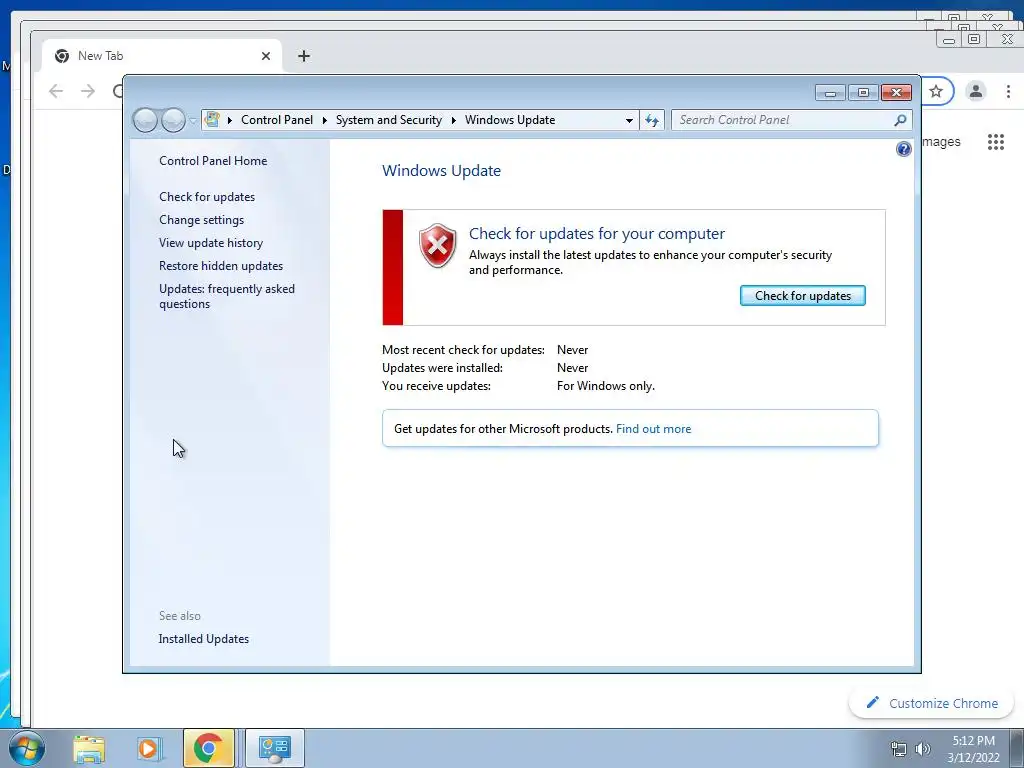Expand arrow after System and Security breadcrumb

pos(453,120)
